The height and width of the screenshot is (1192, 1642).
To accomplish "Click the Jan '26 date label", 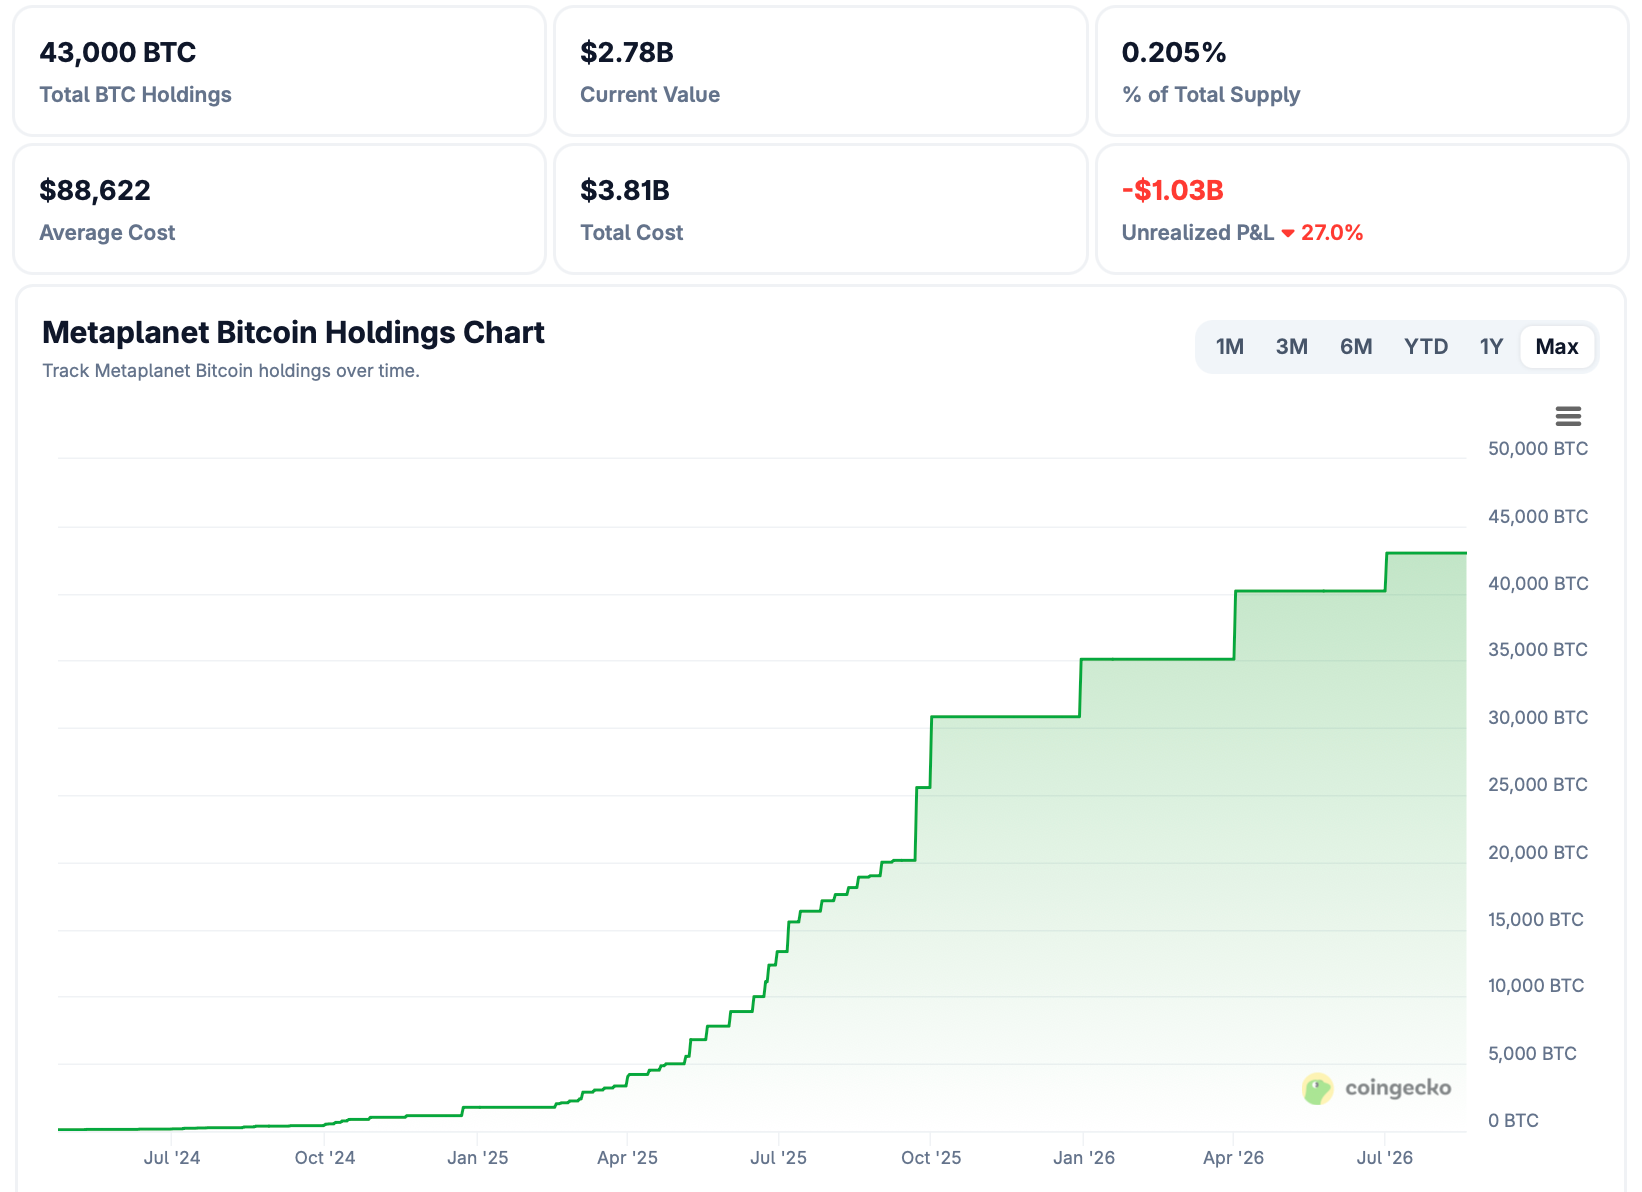I will pos(1084,1158).
